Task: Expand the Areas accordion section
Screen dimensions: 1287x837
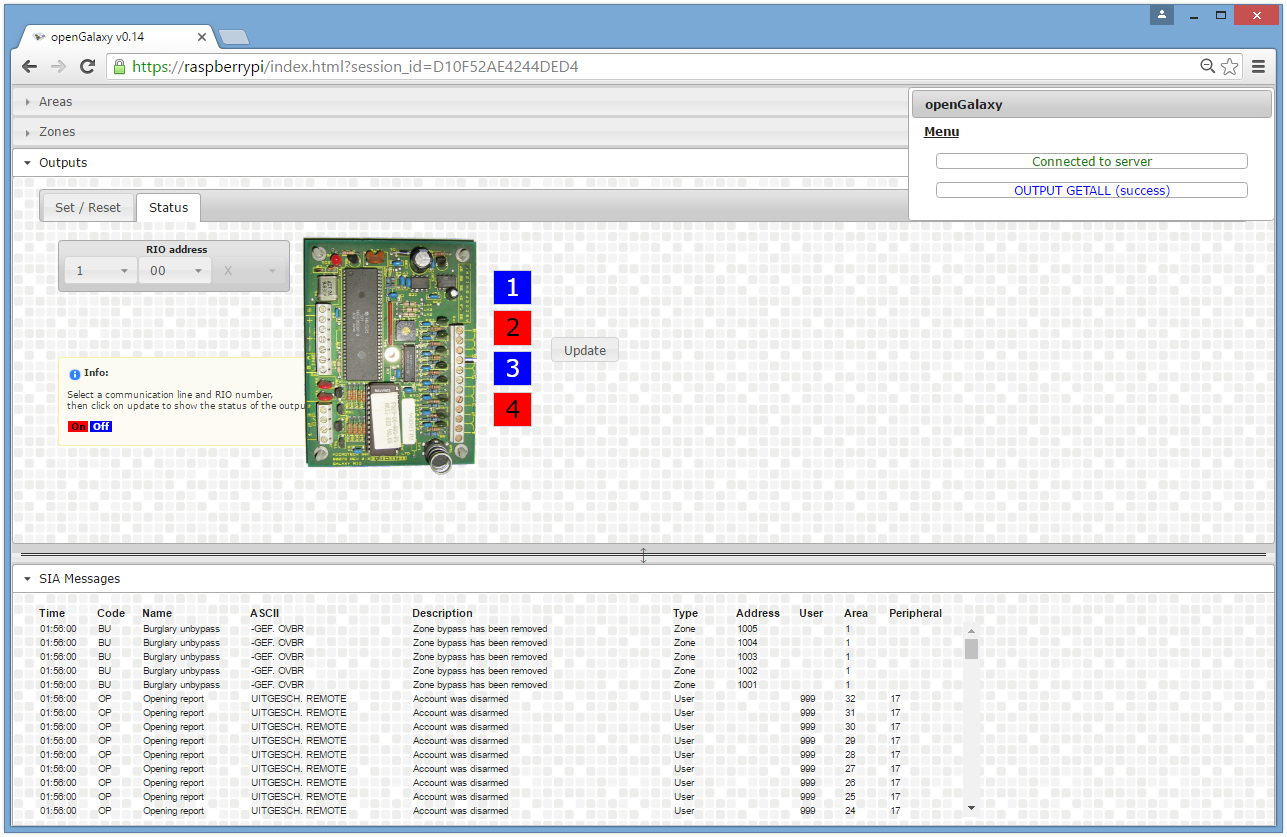Action: pyautogui.click(x=55, y=102)
